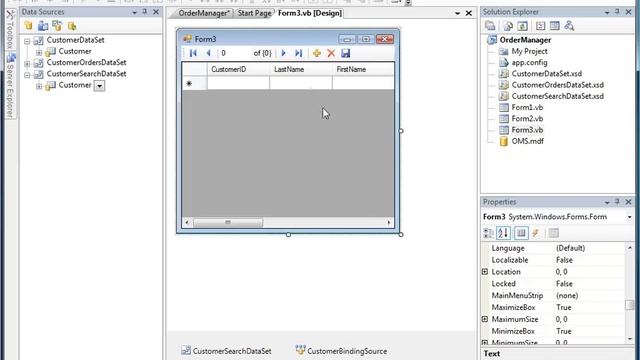
Task: Click the grid scrollbar right arrow
Action: click(x=389, y=222)
